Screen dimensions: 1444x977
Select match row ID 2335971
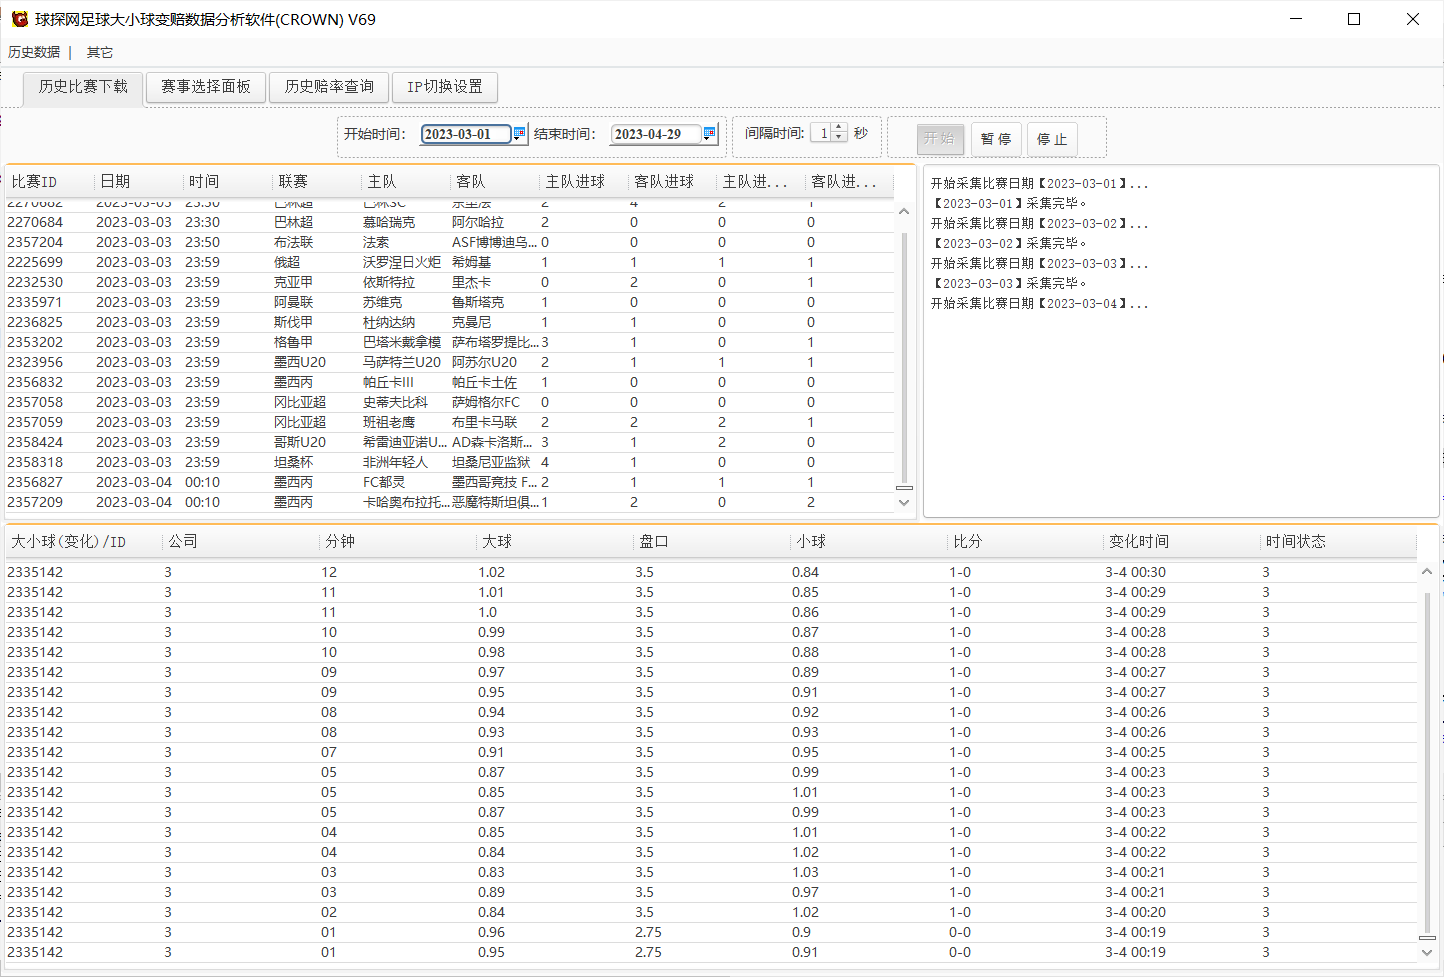(x=448, y=302)
